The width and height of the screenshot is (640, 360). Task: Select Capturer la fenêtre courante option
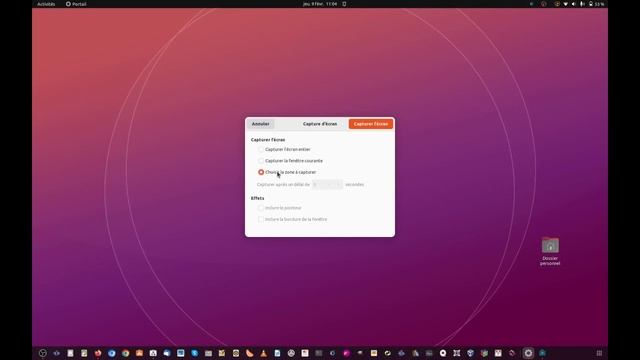click(x=261, y=161)
